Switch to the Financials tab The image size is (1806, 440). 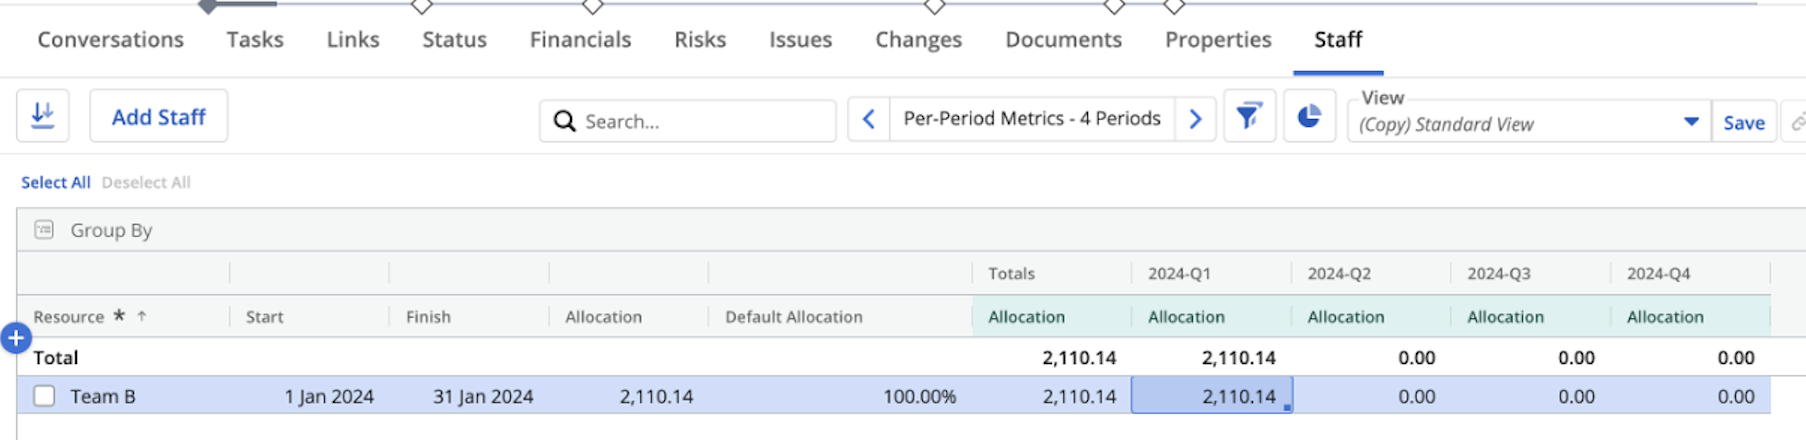coord(580,40)
